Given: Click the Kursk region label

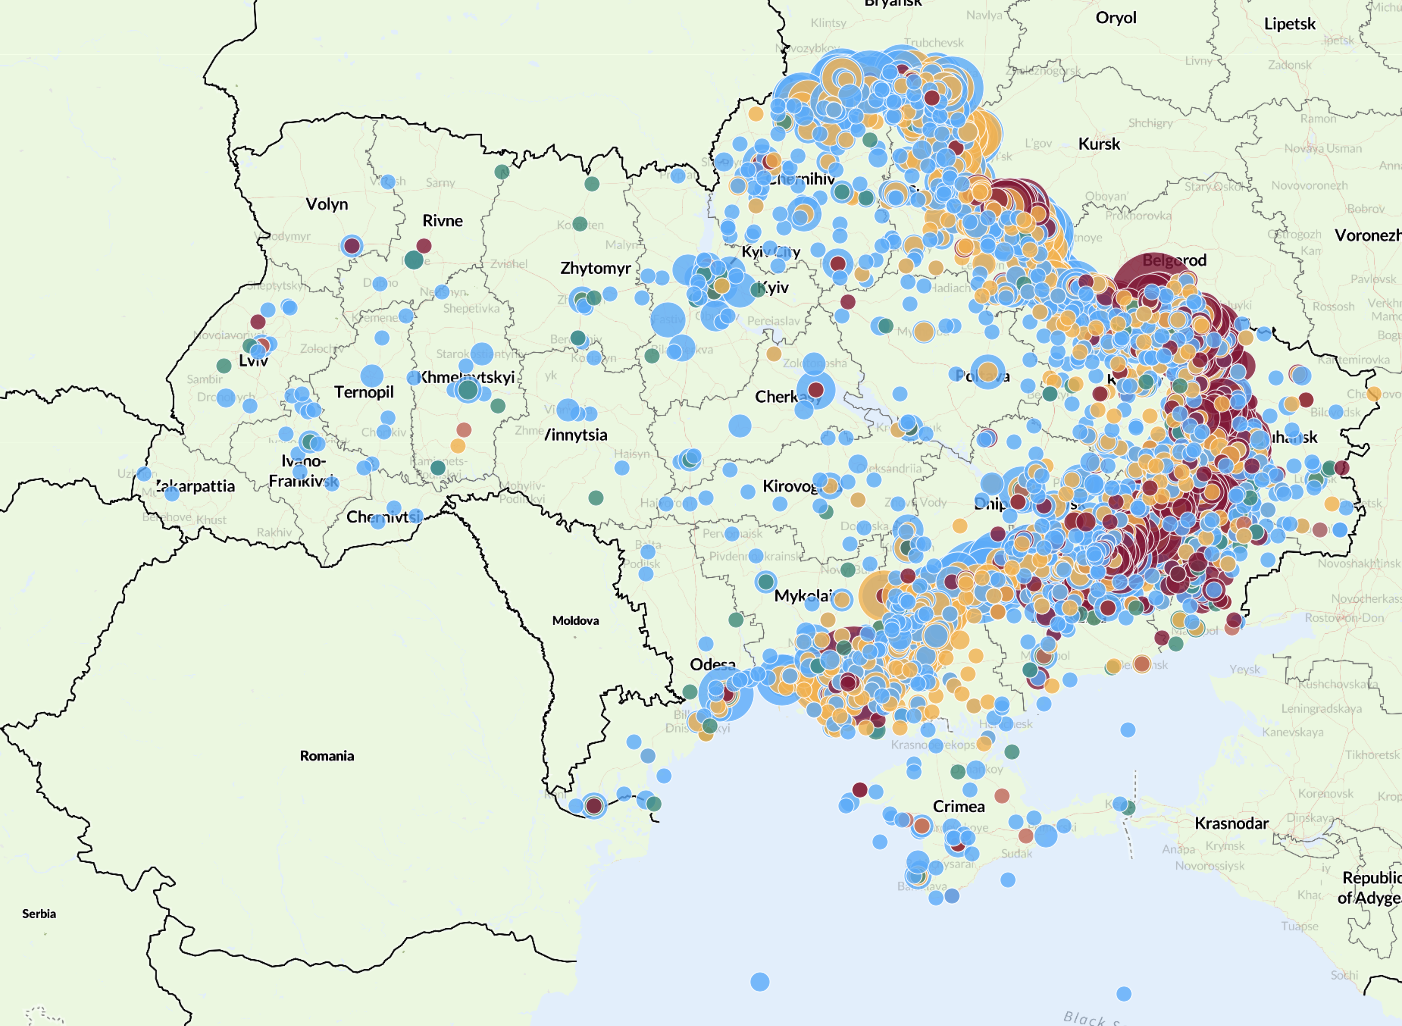Looking at the screenshot, I should (1099, 144).
